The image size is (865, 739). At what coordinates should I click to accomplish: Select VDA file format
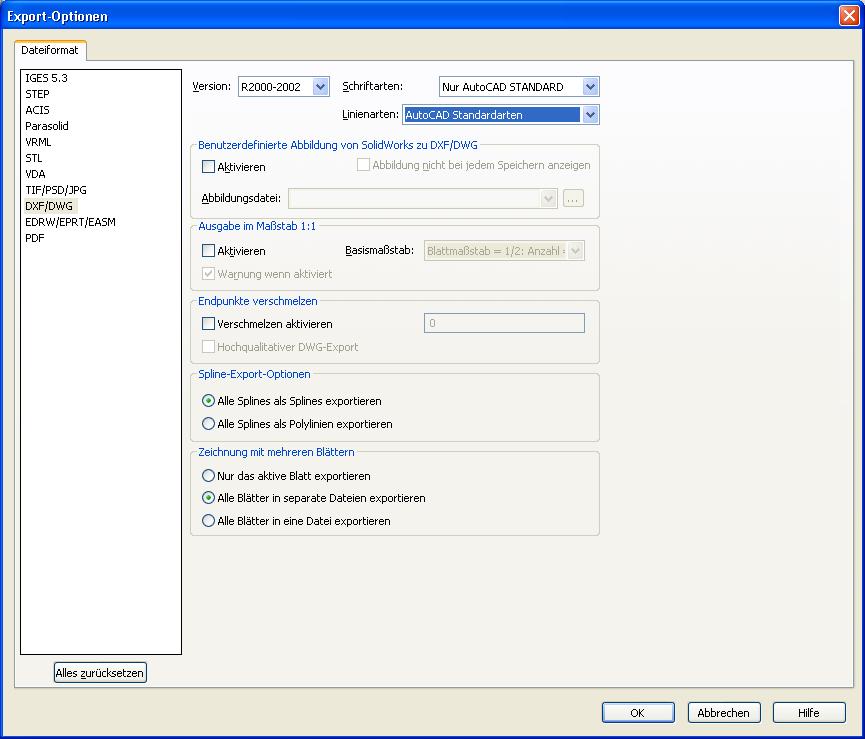point(35,174)
